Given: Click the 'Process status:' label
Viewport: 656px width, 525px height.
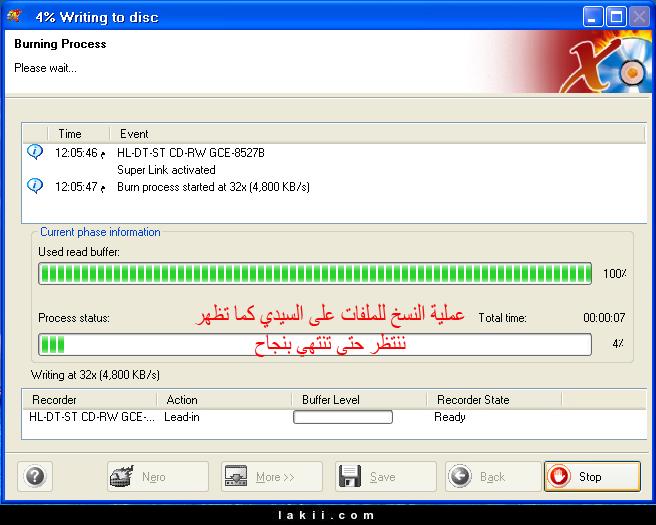Looking at the screenshot, I should pos(74,318).
